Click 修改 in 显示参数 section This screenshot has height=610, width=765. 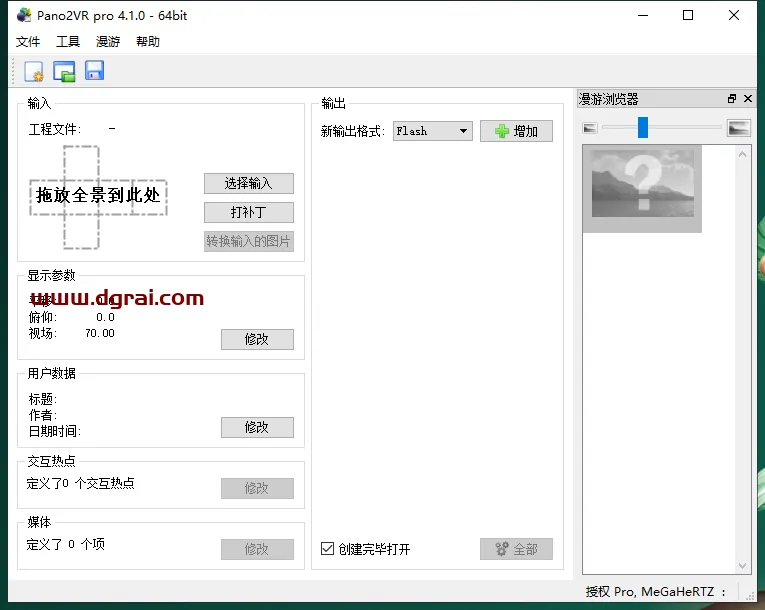(257, 339)
